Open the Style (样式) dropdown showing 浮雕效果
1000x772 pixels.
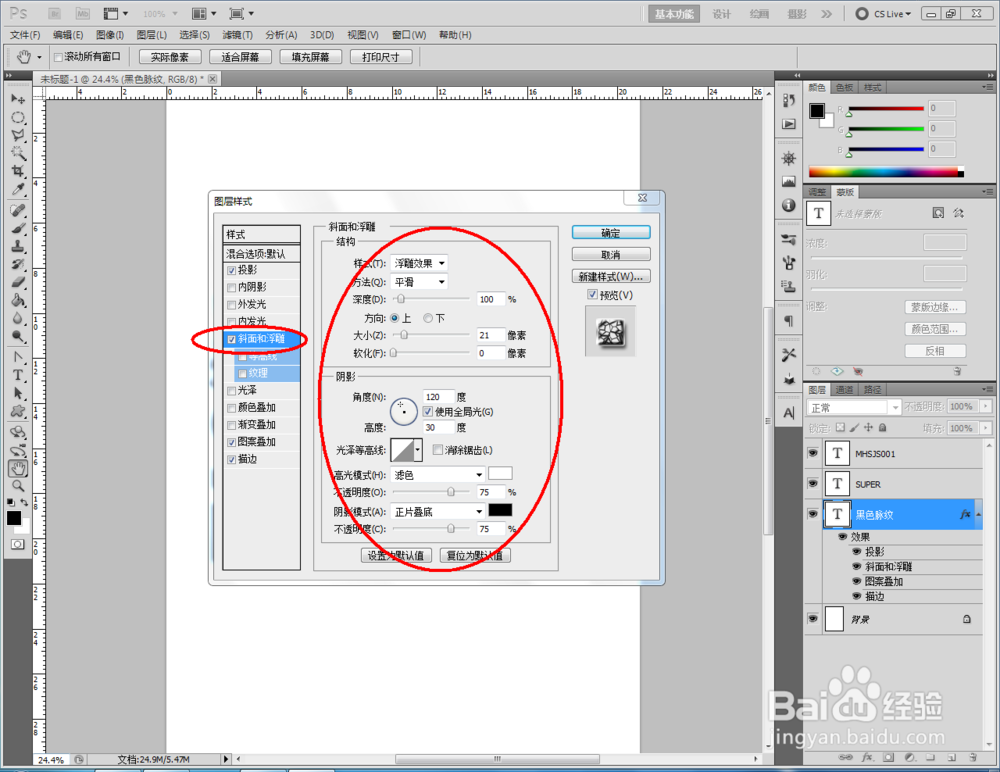pyautogui.click(x=418, y=263)
